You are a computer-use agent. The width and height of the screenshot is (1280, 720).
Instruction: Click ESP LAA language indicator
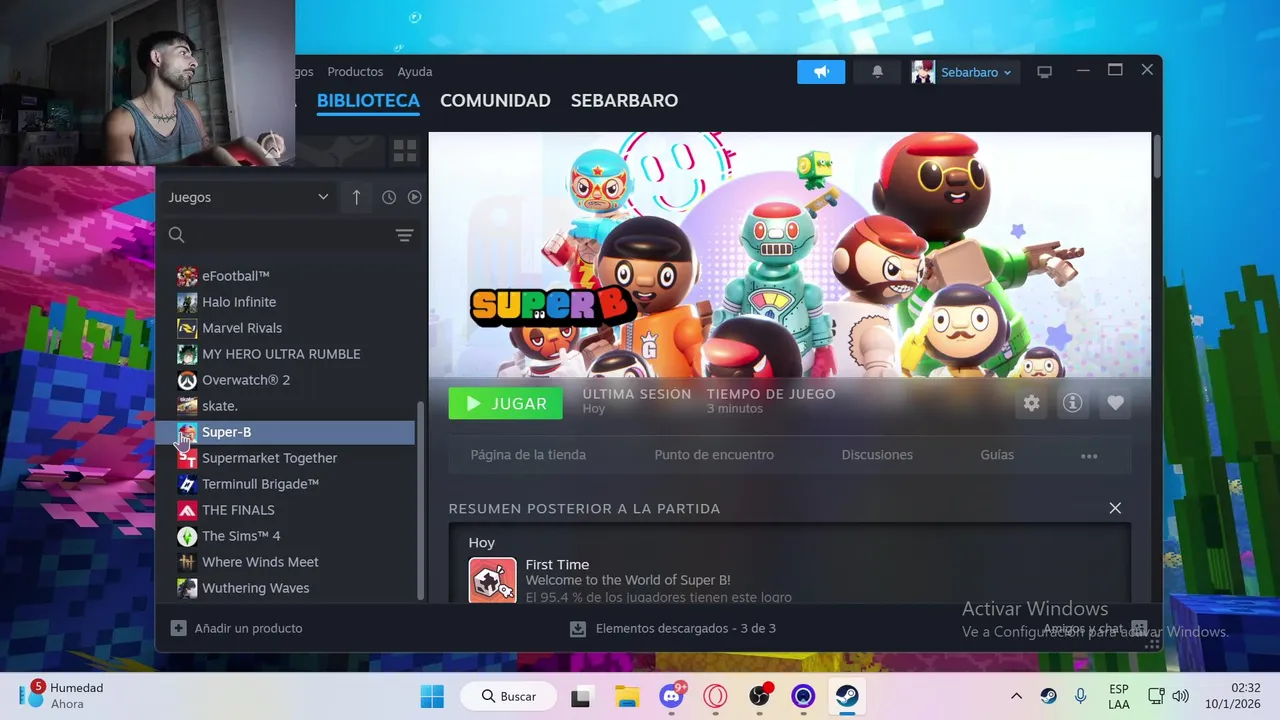1119,696
